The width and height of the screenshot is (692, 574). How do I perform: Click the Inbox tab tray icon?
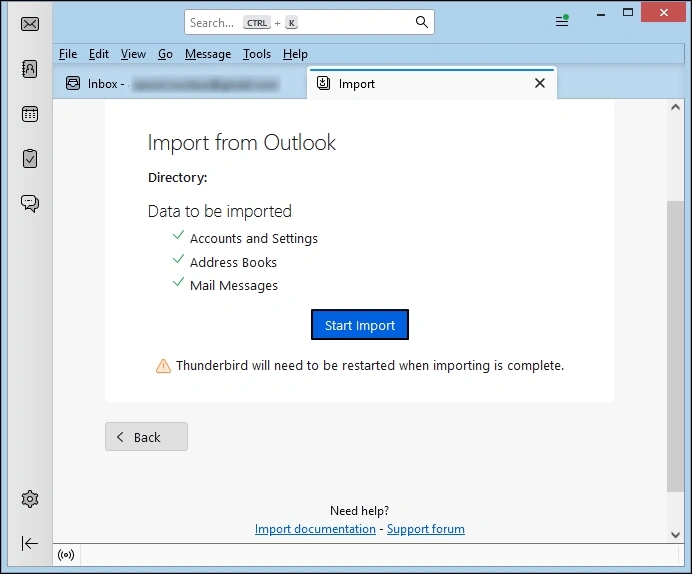73,83
